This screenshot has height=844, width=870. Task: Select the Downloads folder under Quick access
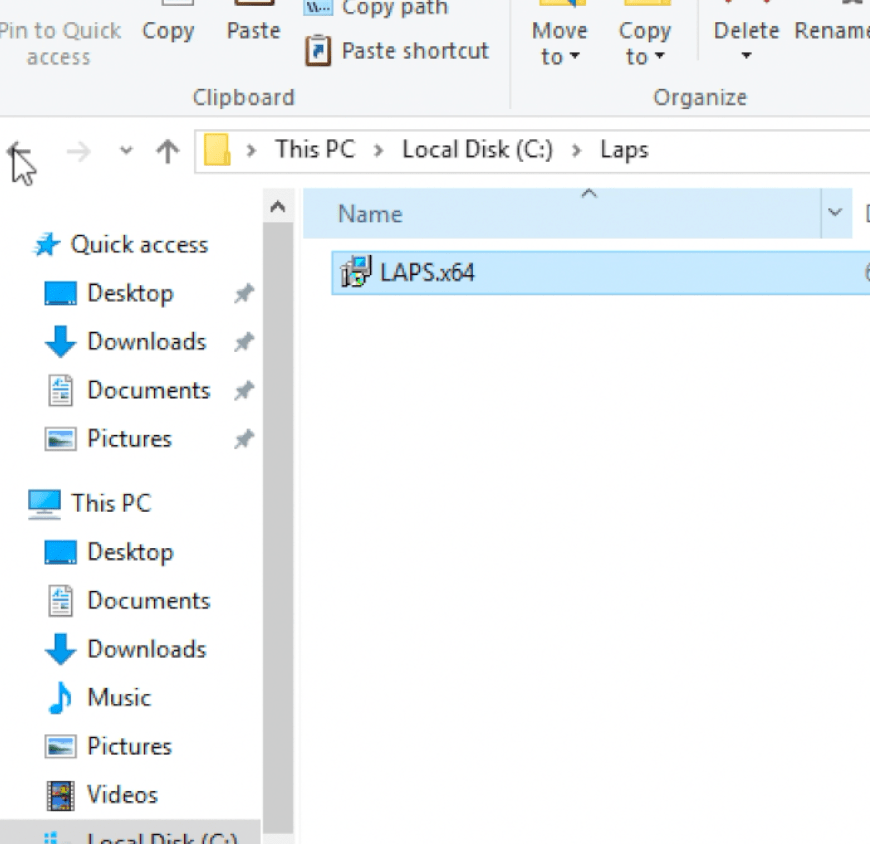tap(145, 341)
